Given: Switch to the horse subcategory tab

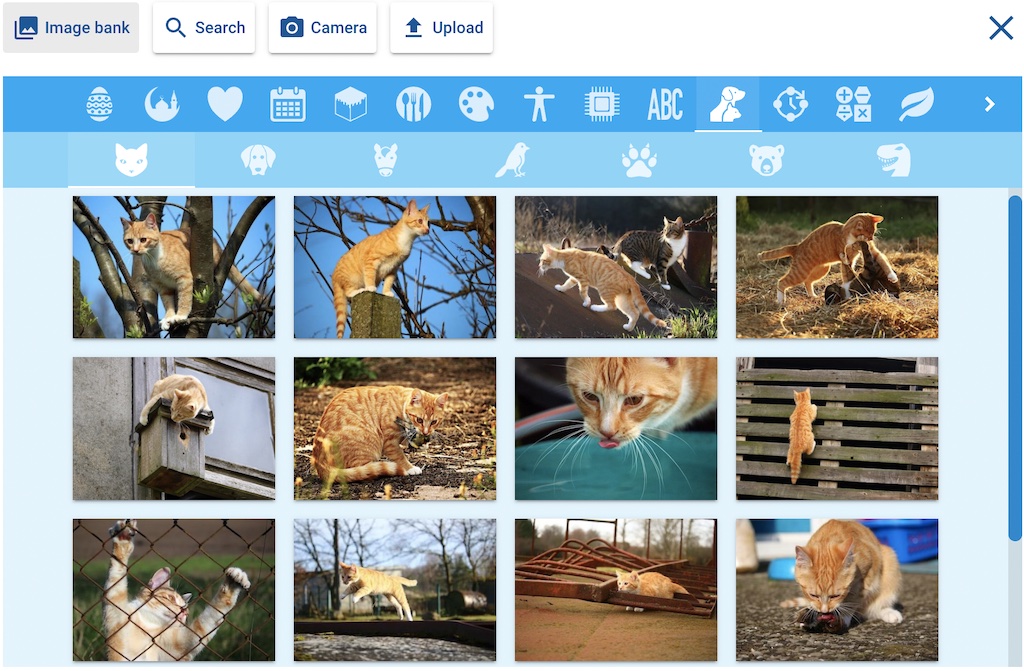Looking at the screenshot, I should (x=385, y=160).
